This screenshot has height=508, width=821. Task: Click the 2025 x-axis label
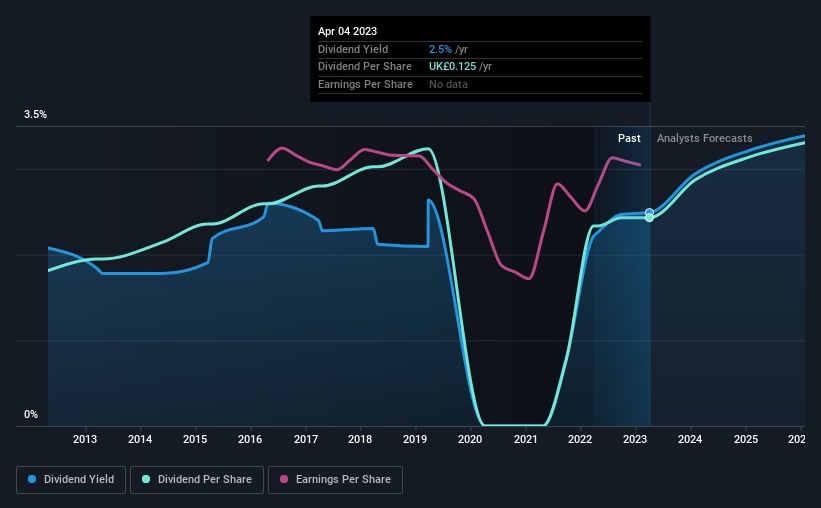click(746, 439)
